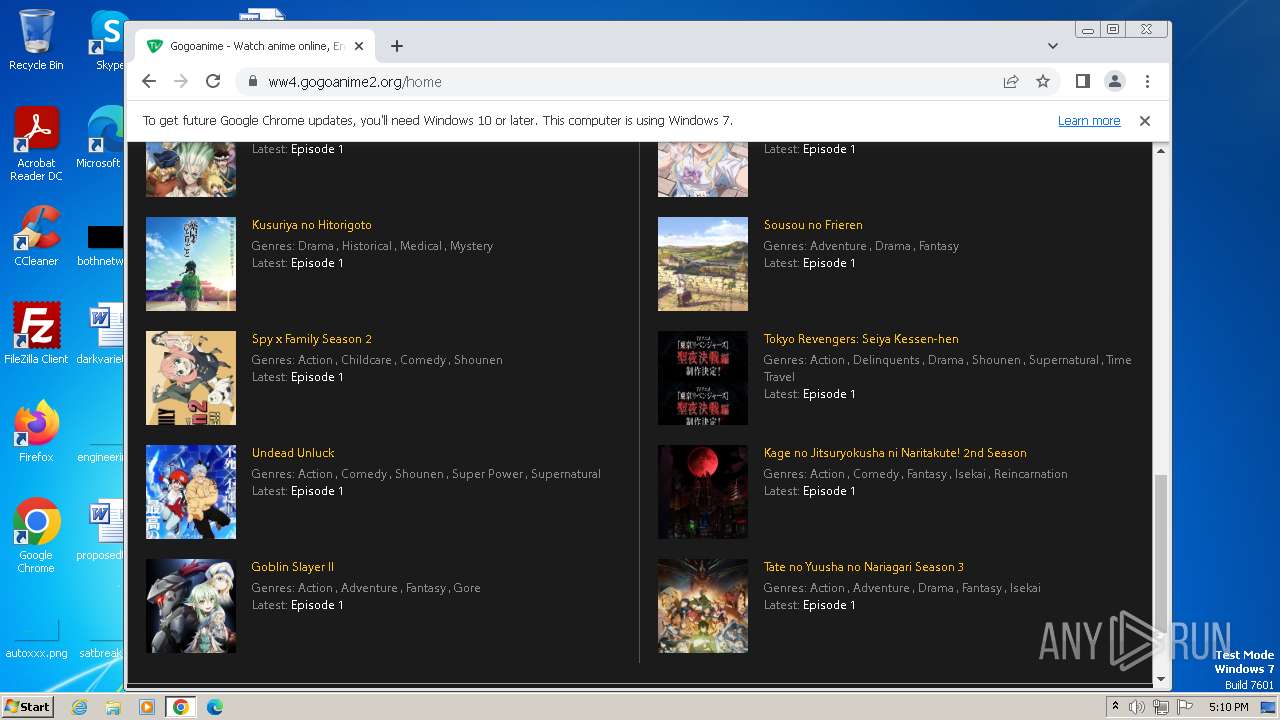
Task: Click Tate no Yuusha poster thumbnail
Action: point(703,606)
